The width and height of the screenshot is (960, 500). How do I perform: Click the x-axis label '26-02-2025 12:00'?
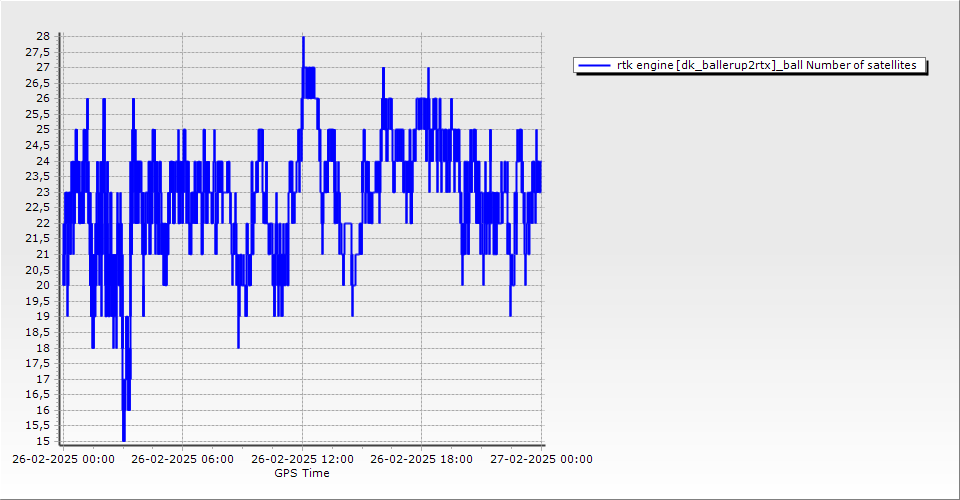tap(302, 459)
